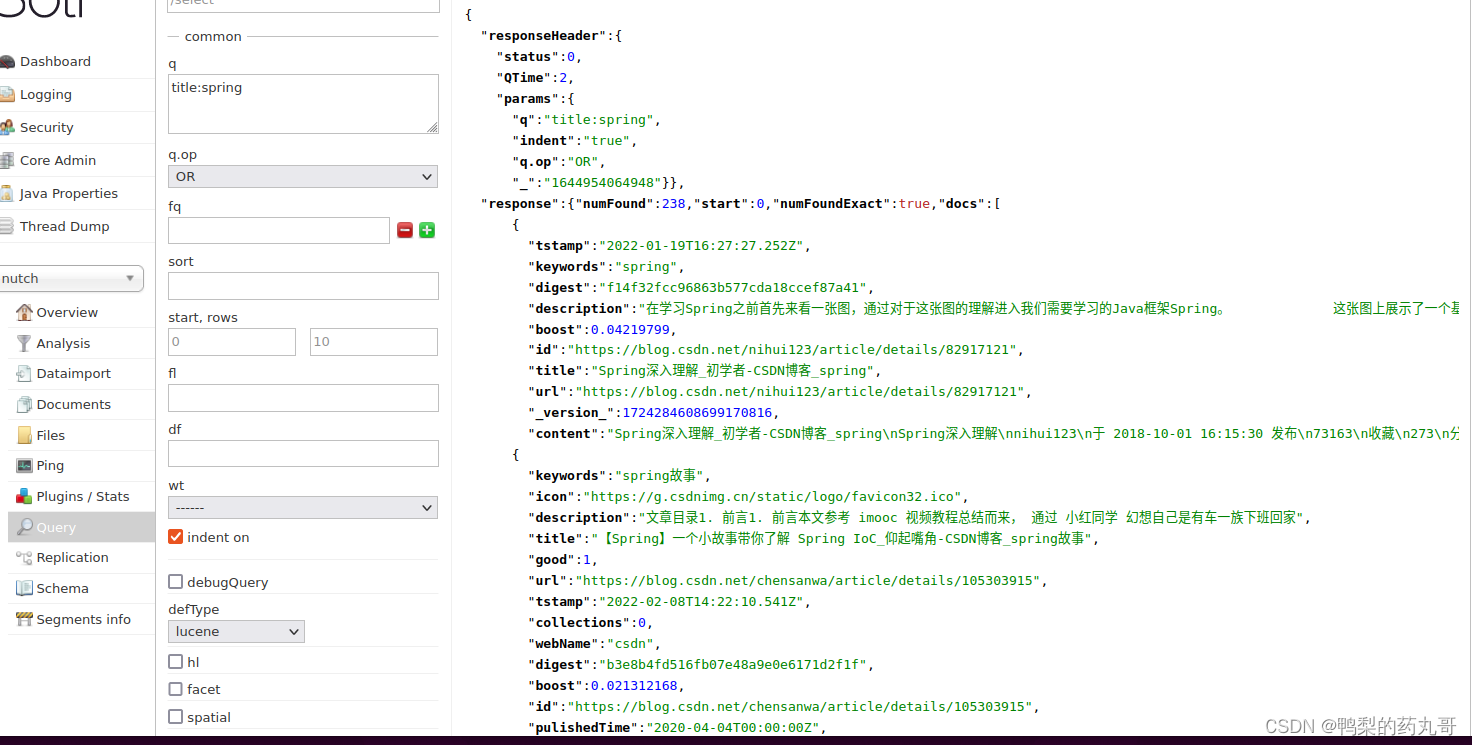Click the fl input field
The height and width of the screenshot is (745, 1472).
[x=303, y=398]
